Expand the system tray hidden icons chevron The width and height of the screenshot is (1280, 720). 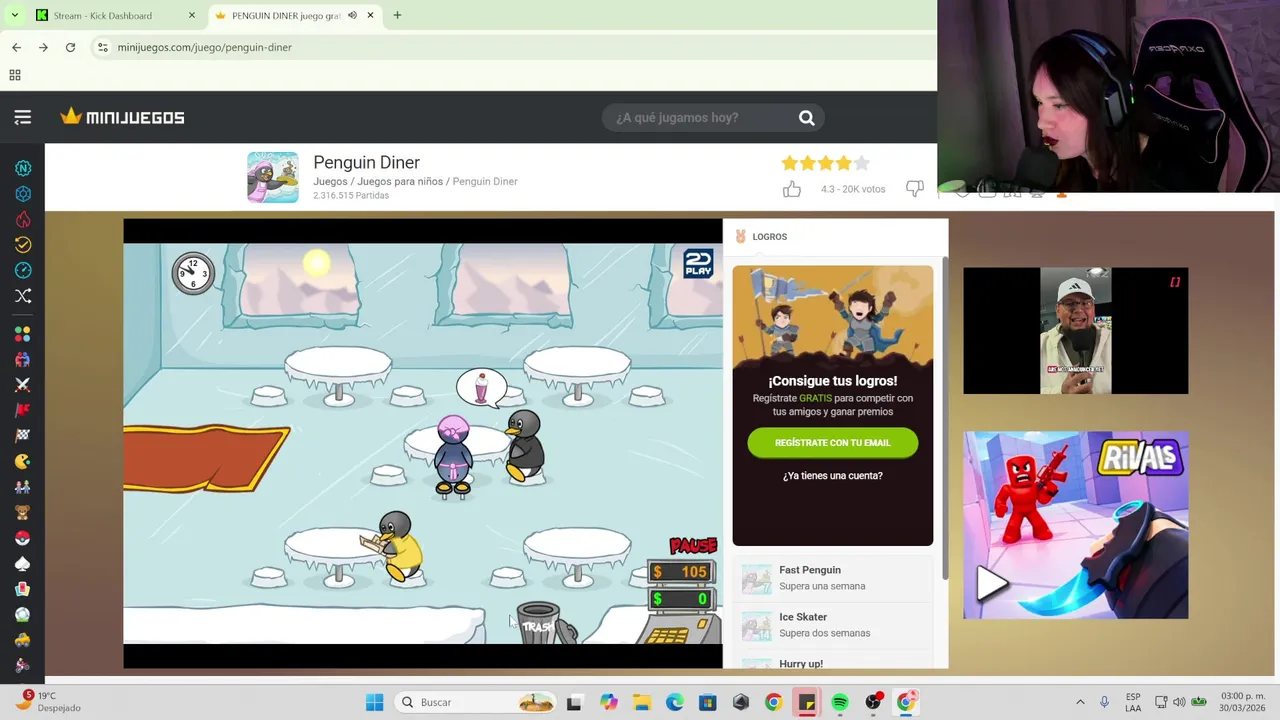click(x=1080, y=702)
